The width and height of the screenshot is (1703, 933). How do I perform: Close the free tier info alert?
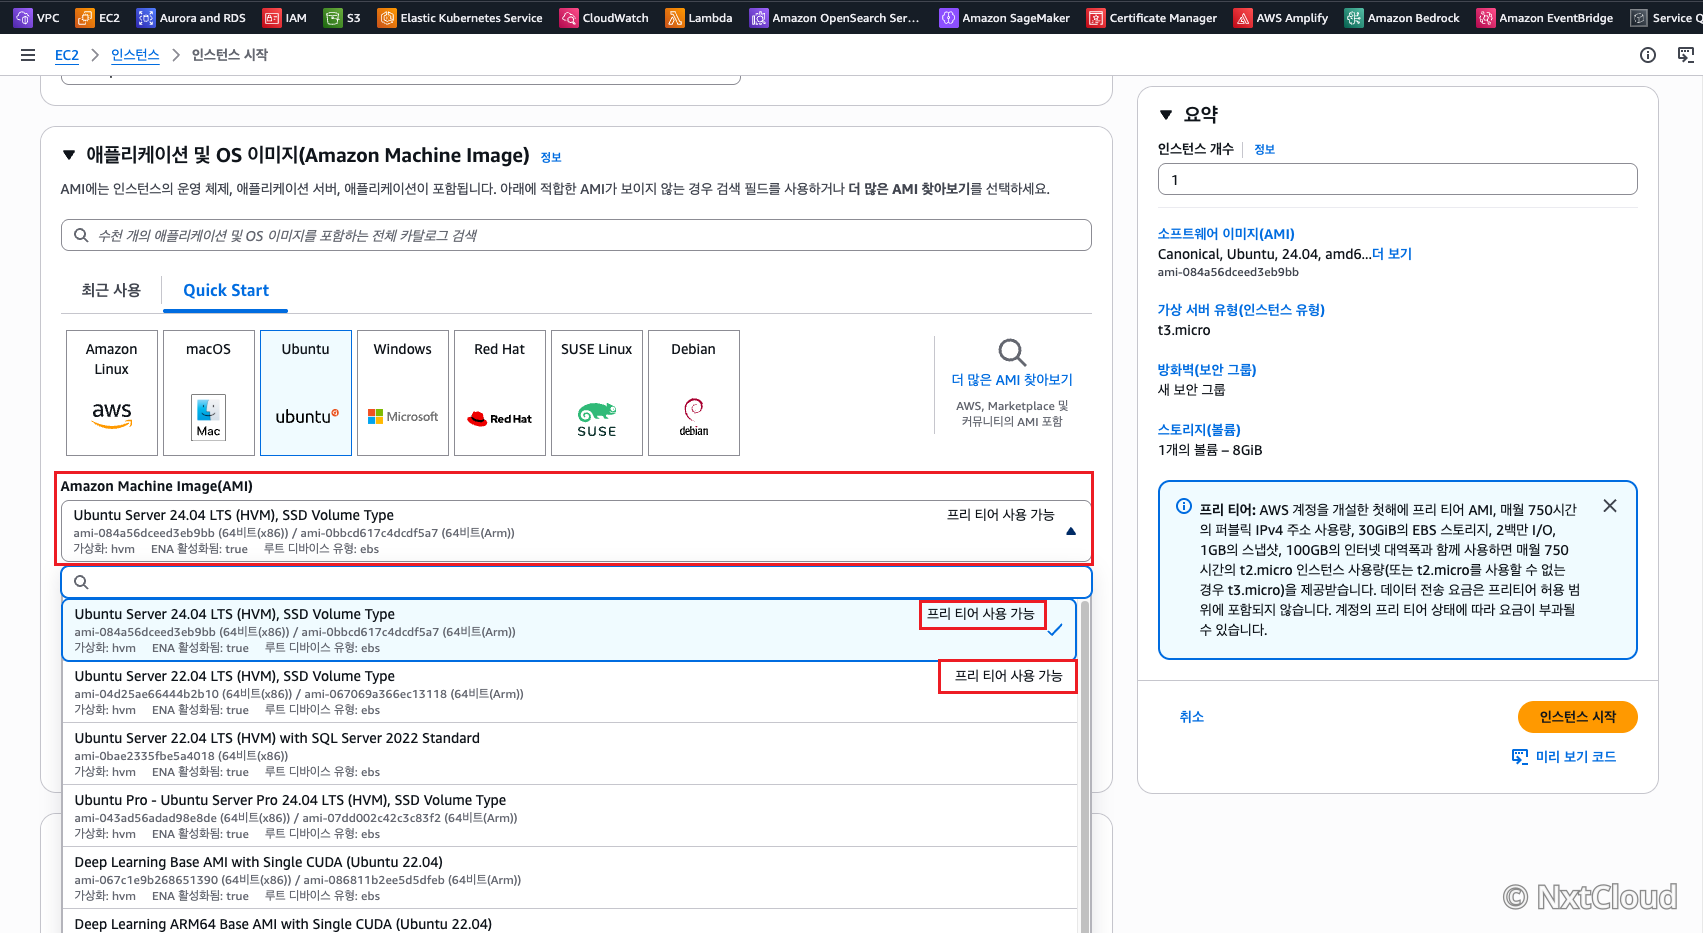point(1610,506)
